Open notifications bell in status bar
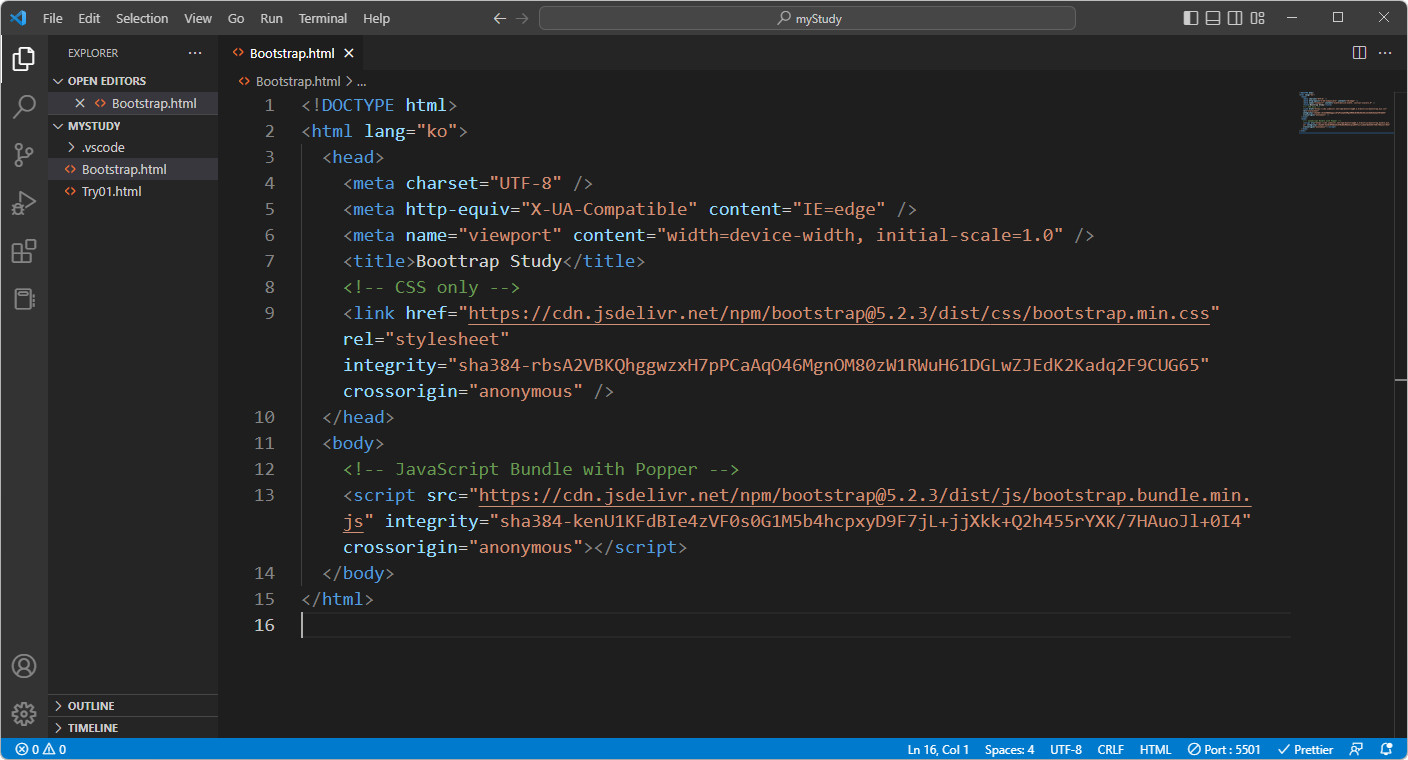Viewport: 1408px width, 760px height. pos(1386,749)
